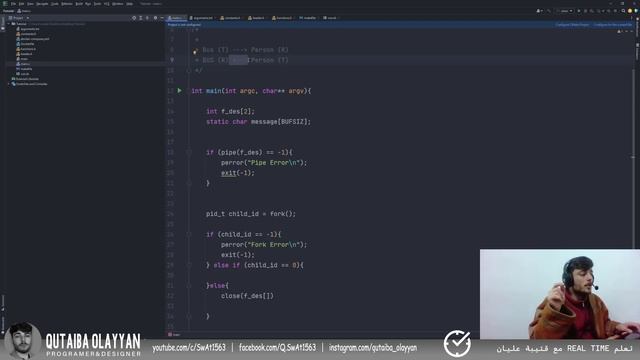640x360 pixels.
Task: Open the File menu
Action: 13,4
